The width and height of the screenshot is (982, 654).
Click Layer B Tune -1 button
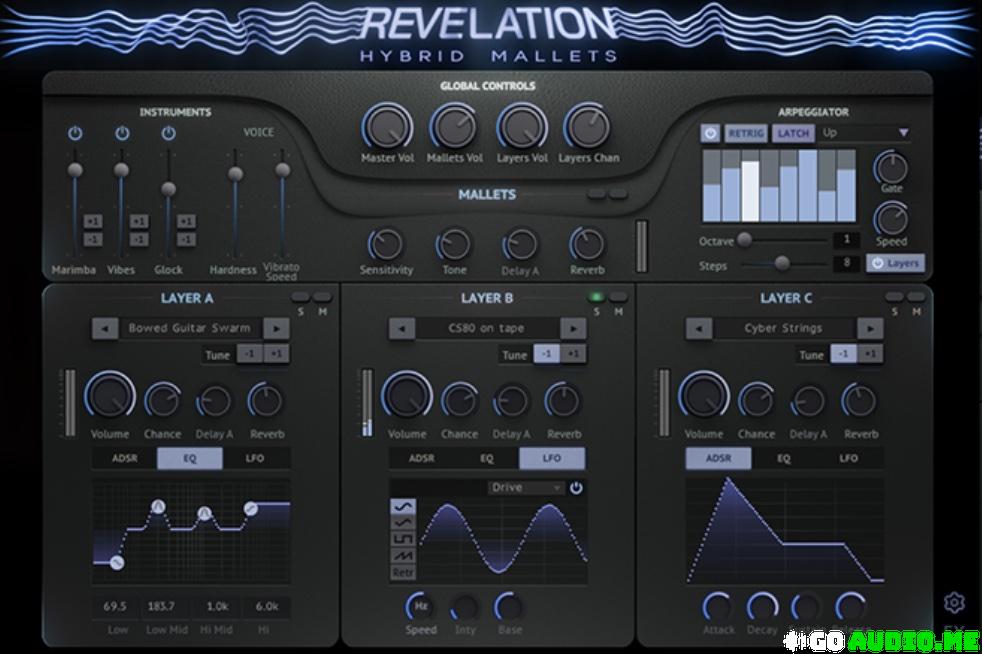546,354
